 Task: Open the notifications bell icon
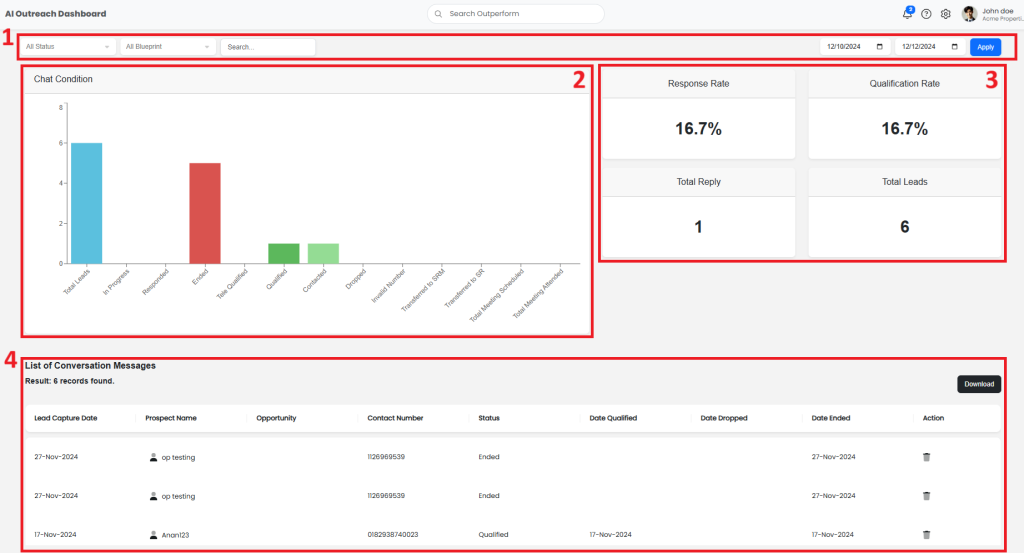907,14
